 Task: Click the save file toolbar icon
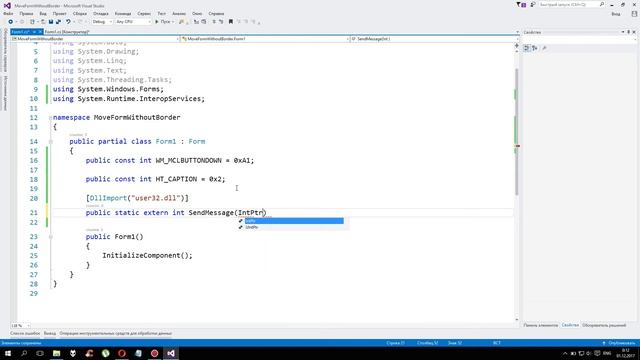point(51,22)
